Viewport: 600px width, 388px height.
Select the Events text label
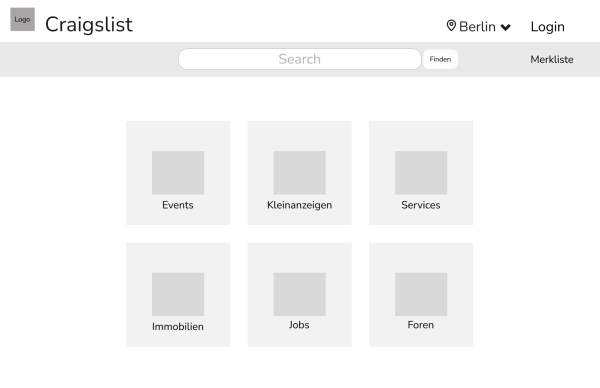click(178, 205)
